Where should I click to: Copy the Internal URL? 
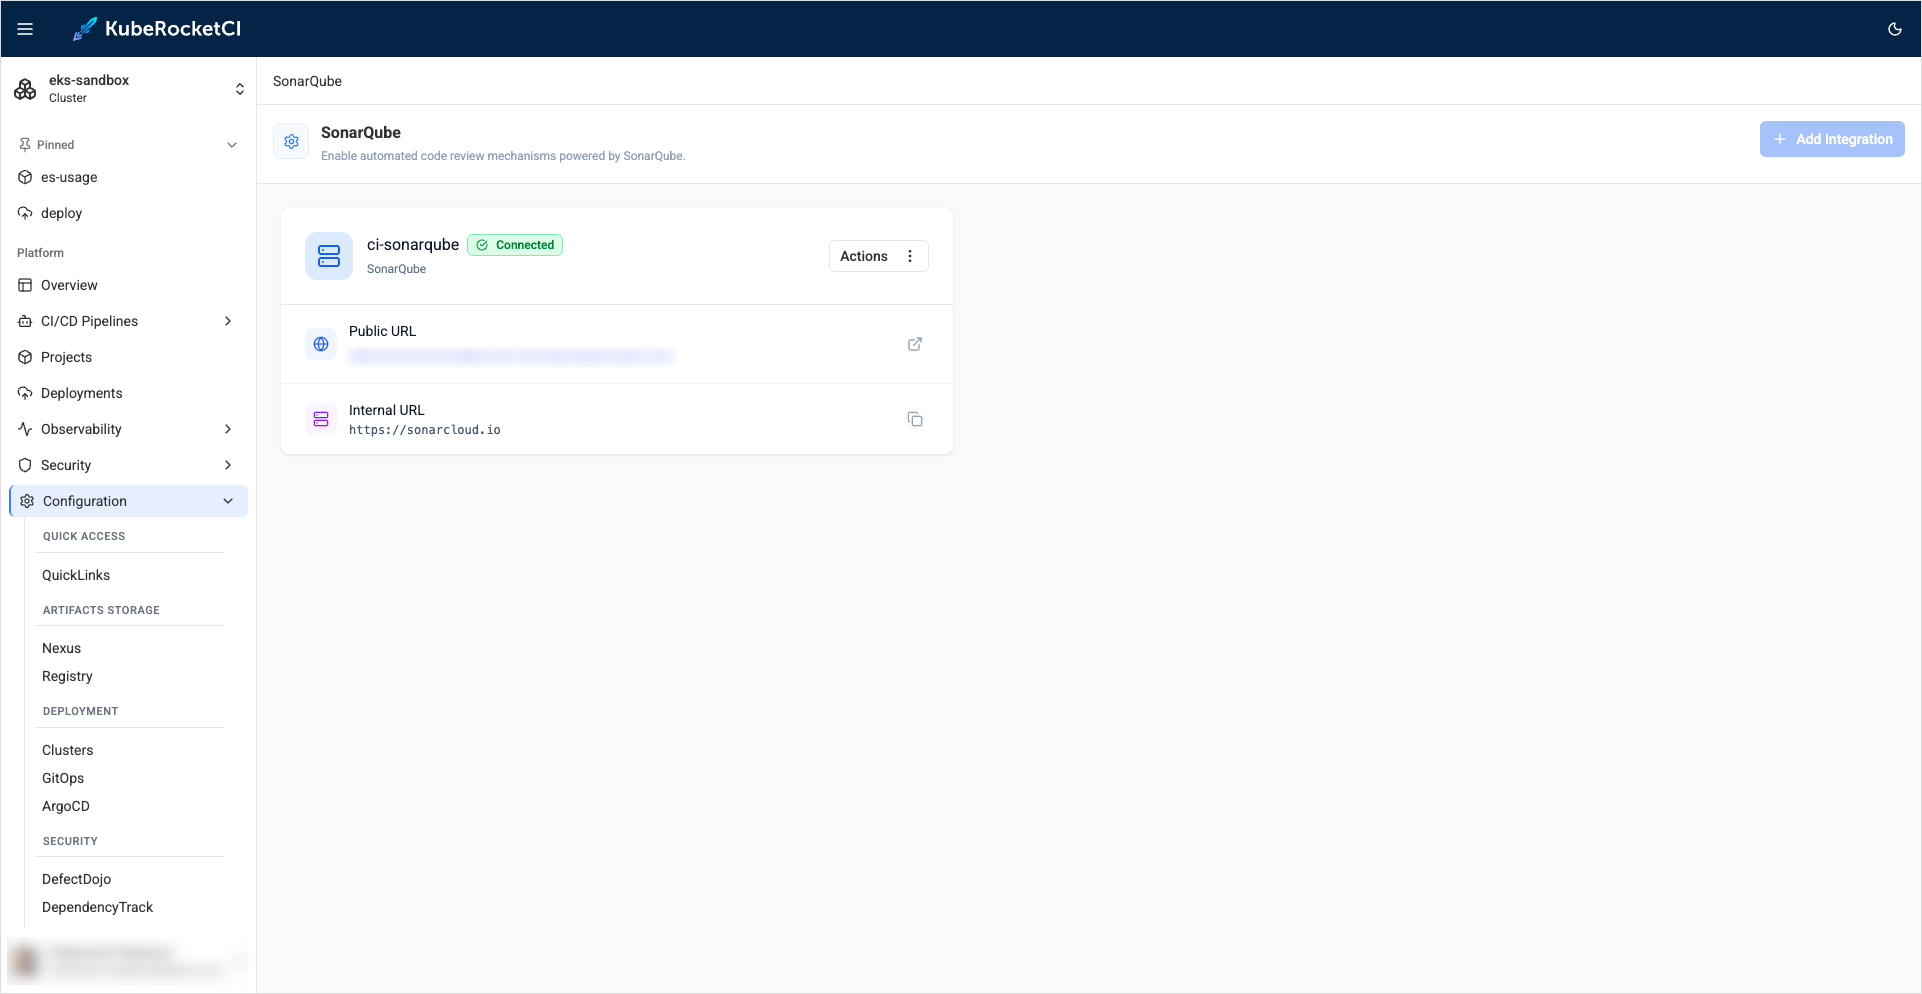915,419
